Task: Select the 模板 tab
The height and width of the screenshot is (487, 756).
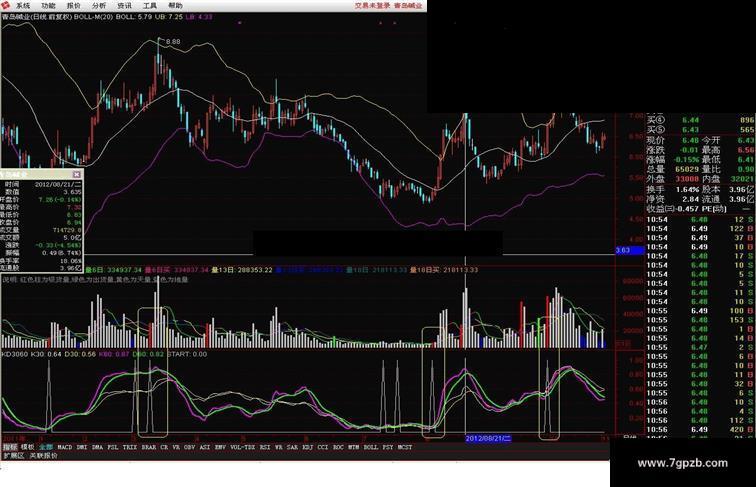Action: (x=27, y=447)
